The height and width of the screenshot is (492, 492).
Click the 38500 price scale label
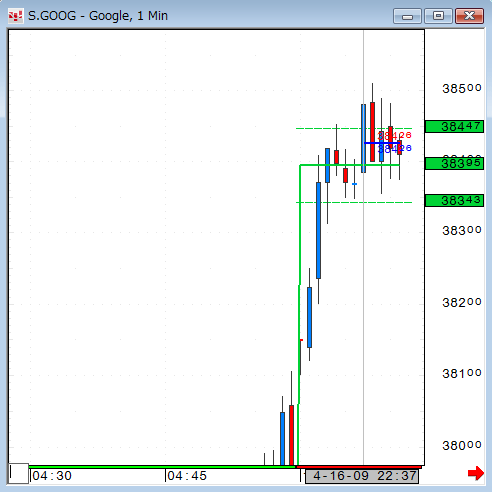(462, 89)
